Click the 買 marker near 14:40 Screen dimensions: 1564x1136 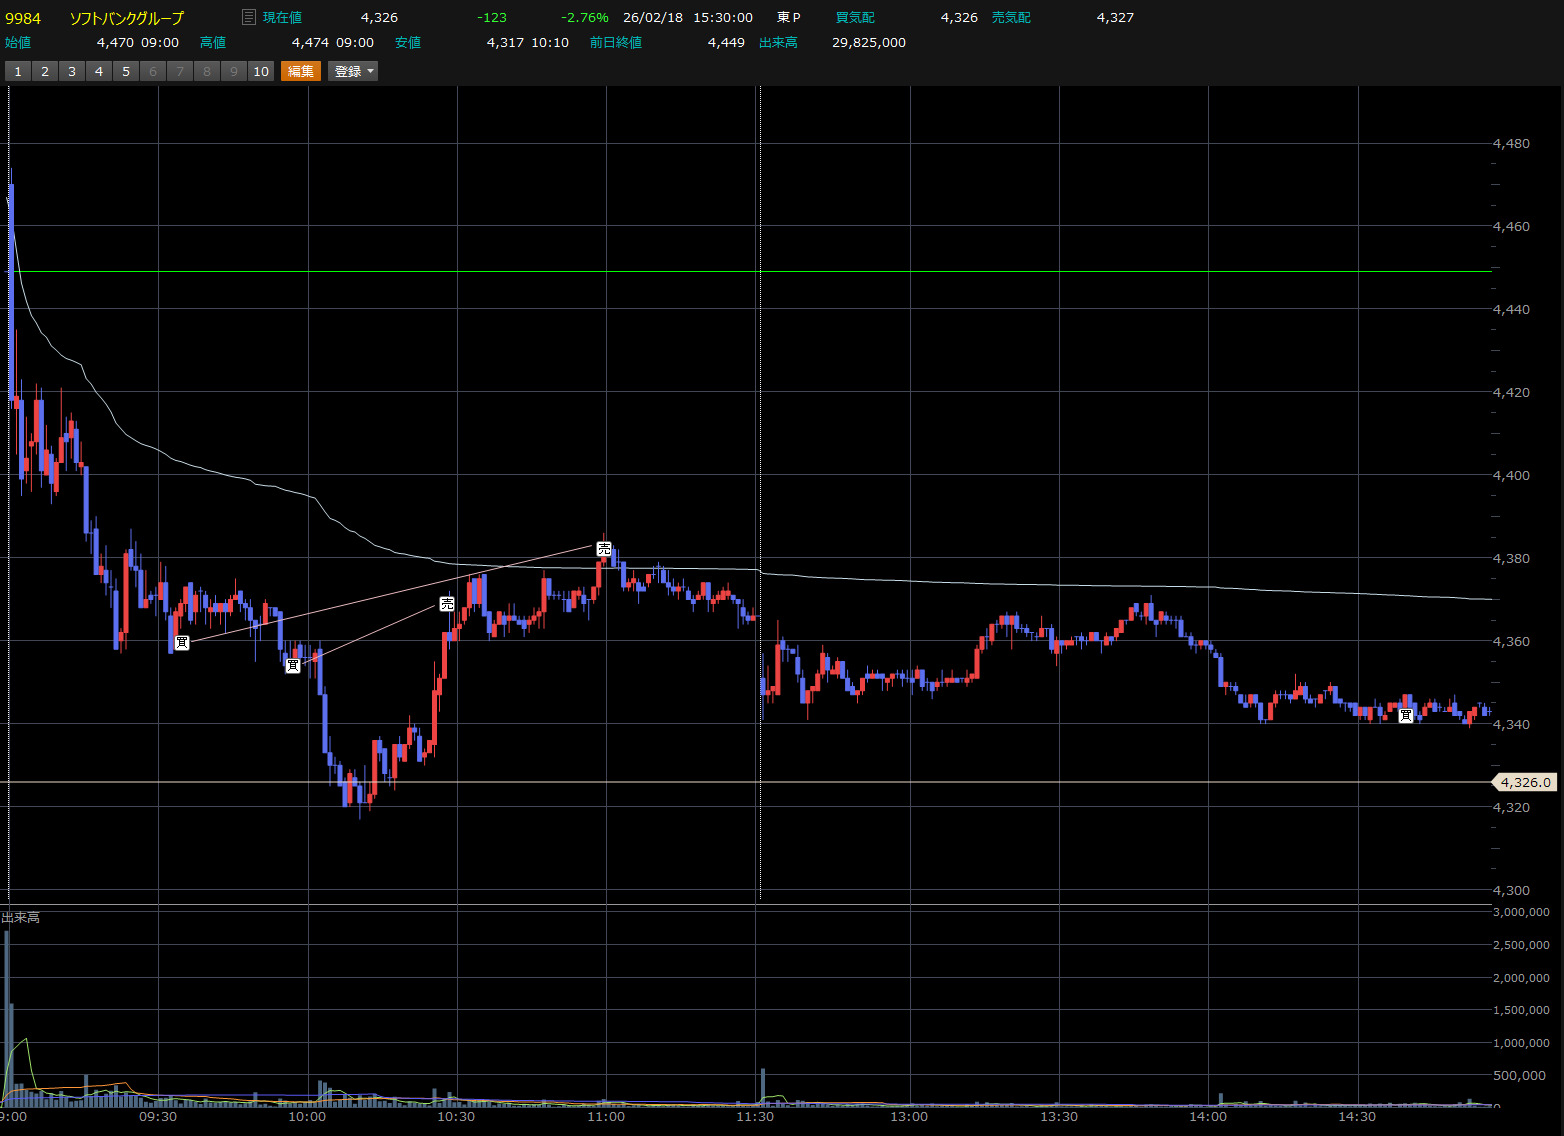click(x=1406, y=715)
